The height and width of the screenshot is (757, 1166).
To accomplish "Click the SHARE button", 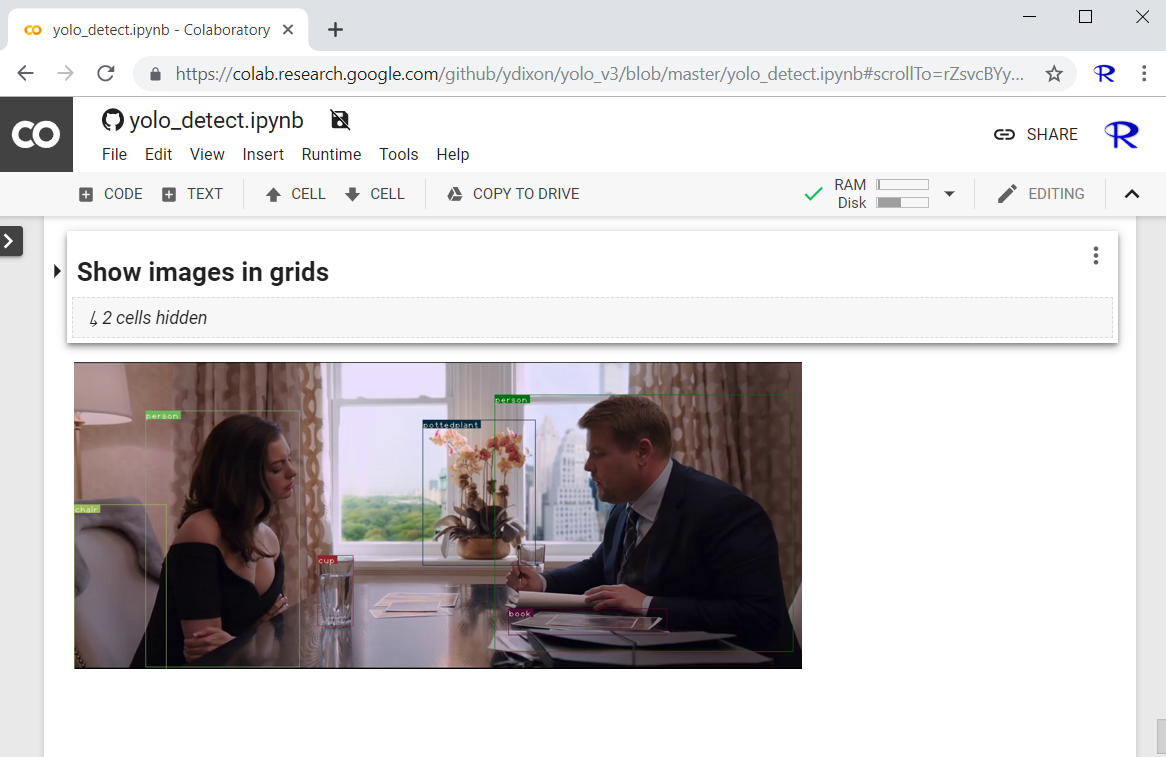I will (1036, 135).
